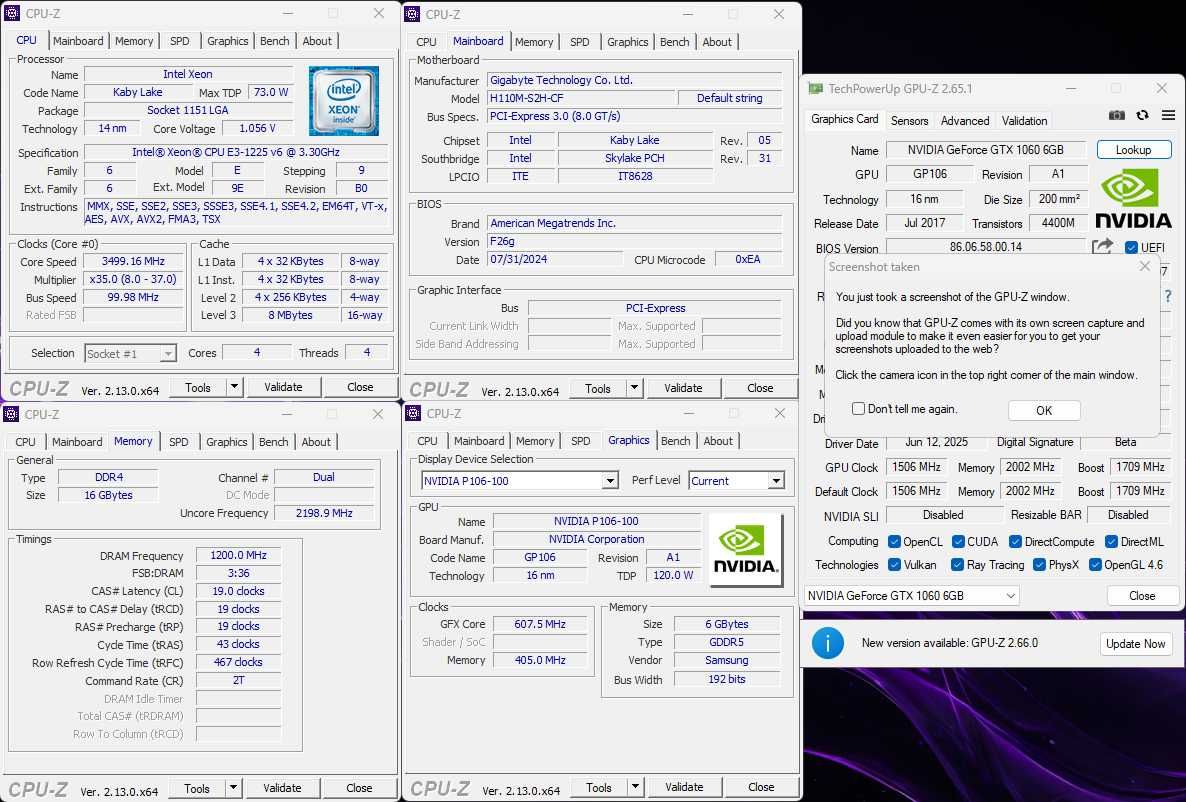The width and height of the screenshot is (1186, 802).
Task: Toggle the DirectML checkbox
Action: (x=1111, y=542)
